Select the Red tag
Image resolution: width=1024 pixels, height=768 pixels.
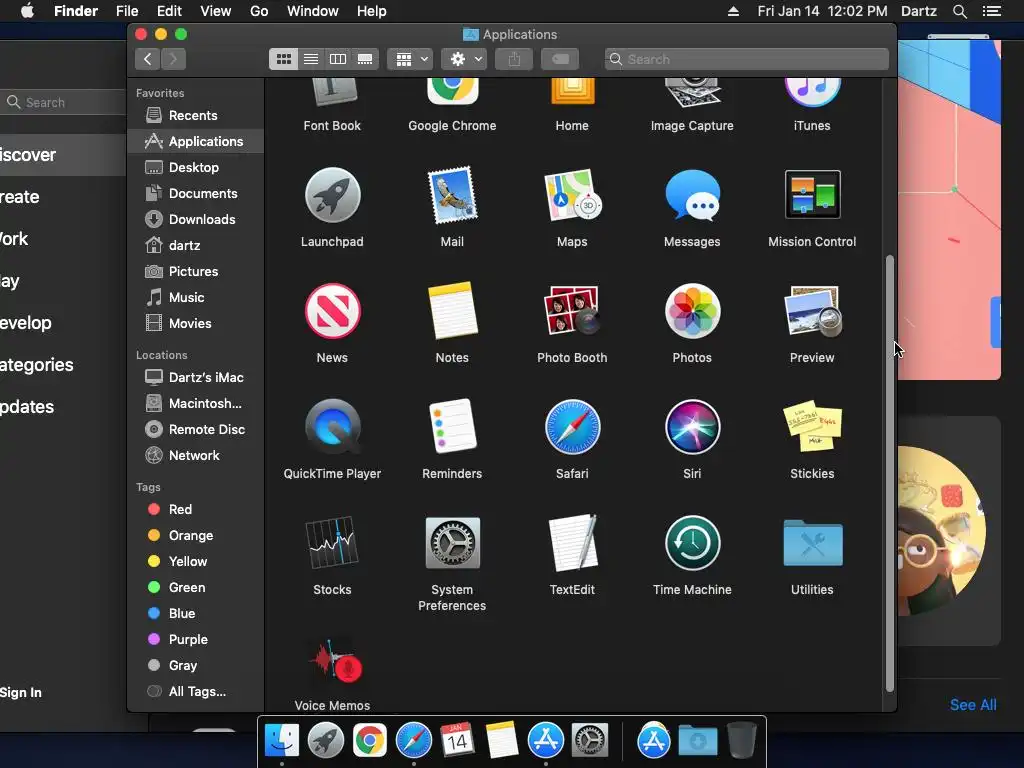click(196, 509)
